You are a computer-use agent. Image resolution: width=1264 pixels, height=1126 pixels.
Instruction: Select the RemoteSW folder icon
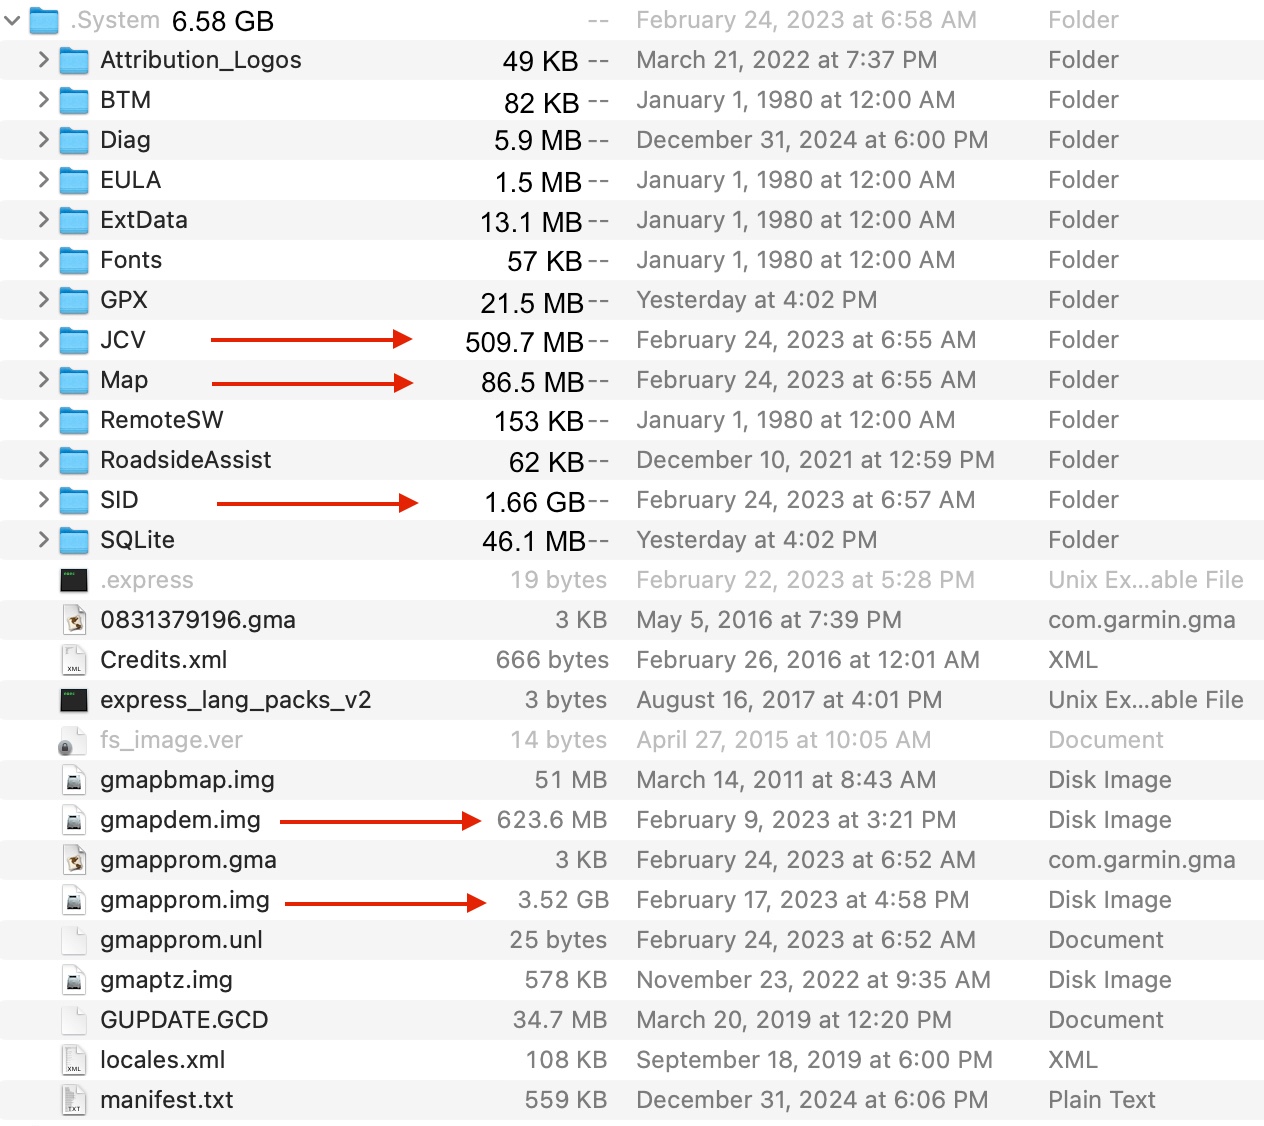pyautogui.click(x=74, y=420)
